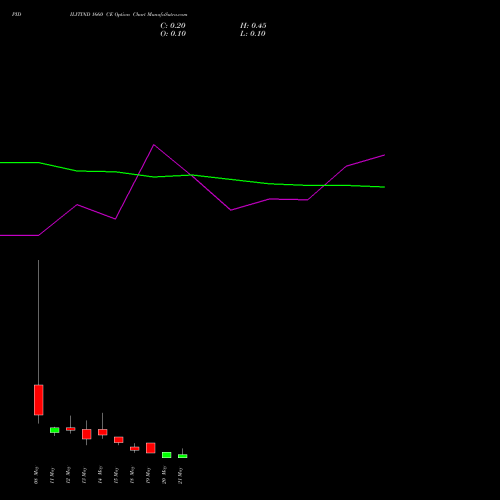Click the '20 May' date axis label

(164, 475)
